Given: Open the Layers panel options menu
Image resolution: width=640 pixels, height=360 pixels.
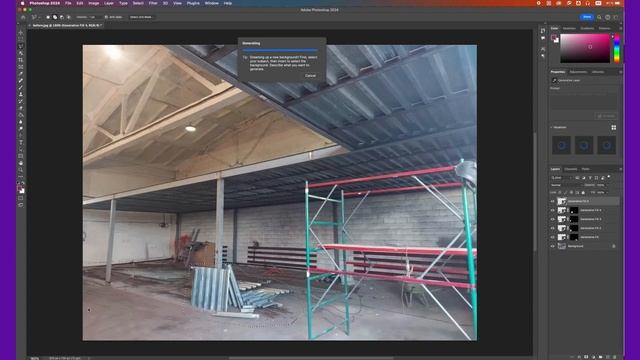Looking at the screenshot, I should click(620, 169).
